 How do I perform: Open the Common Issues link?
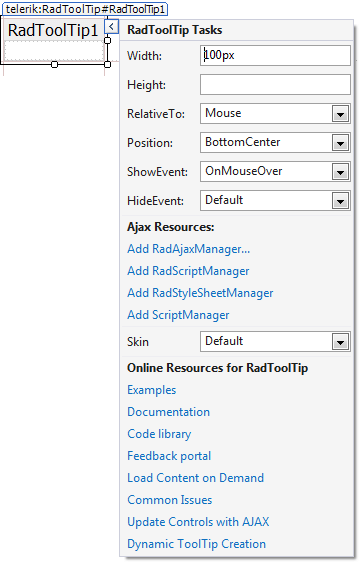[x=169, y=500]
